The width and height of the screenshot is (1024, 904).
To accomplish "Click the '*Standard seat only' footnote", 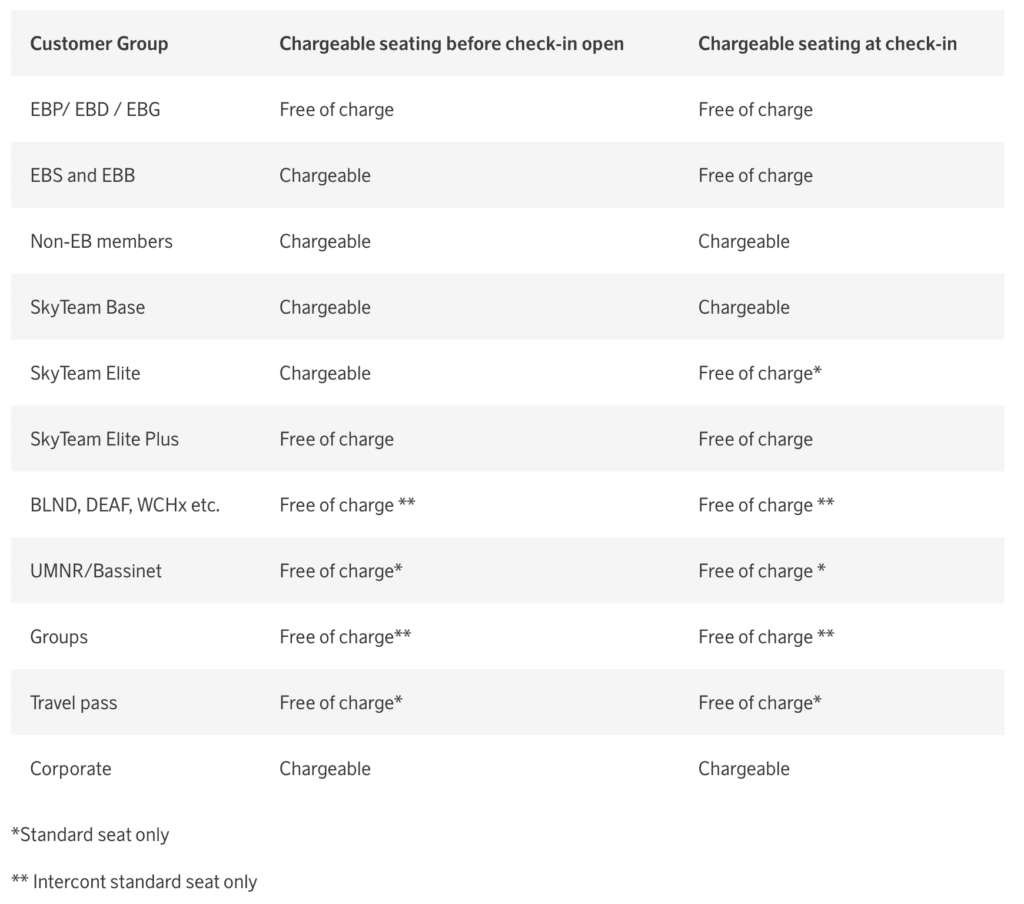I will tap(90, 834).
